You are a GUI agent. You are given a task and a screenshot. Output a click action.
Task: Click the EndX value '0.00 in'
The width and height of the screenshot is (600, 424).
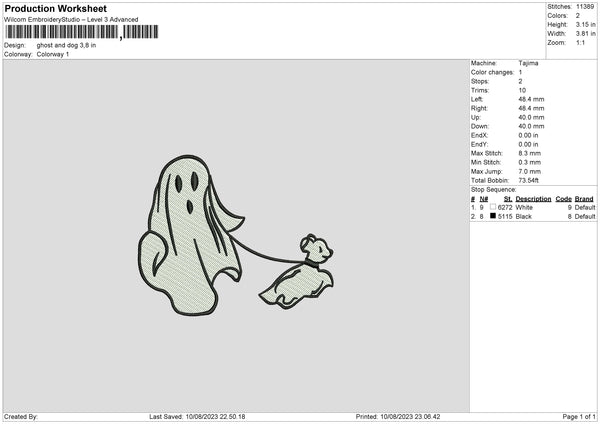click(528, 135)
